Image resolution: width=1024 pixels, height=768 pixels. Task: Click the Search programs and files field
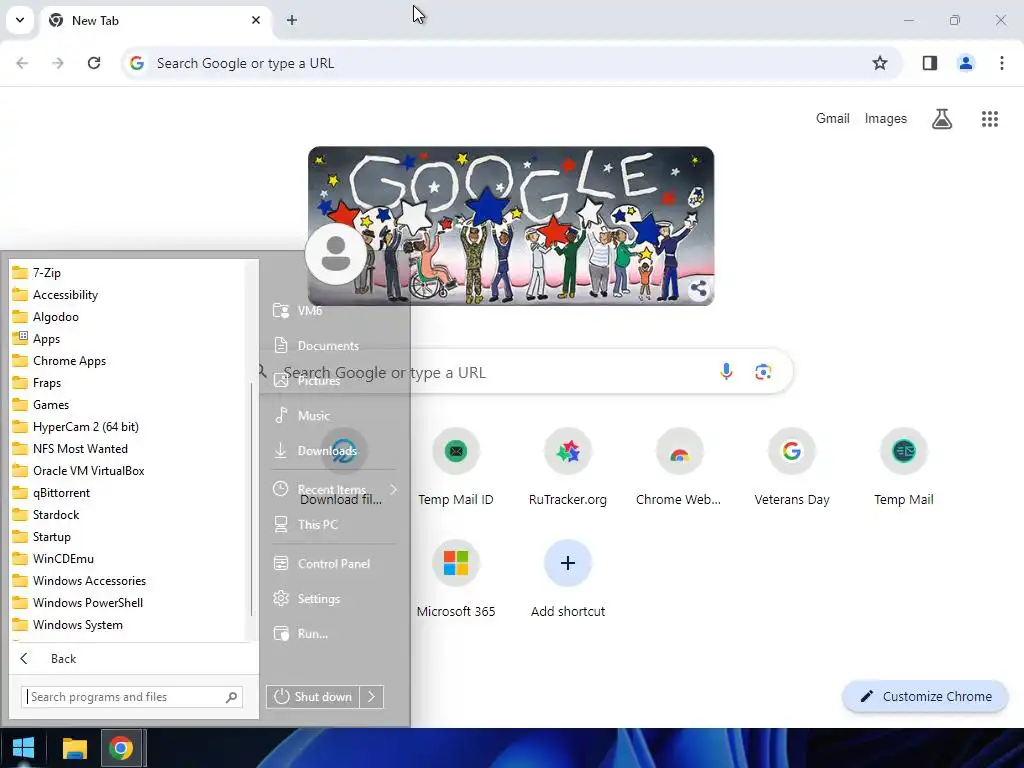click(x=132, y=697)
